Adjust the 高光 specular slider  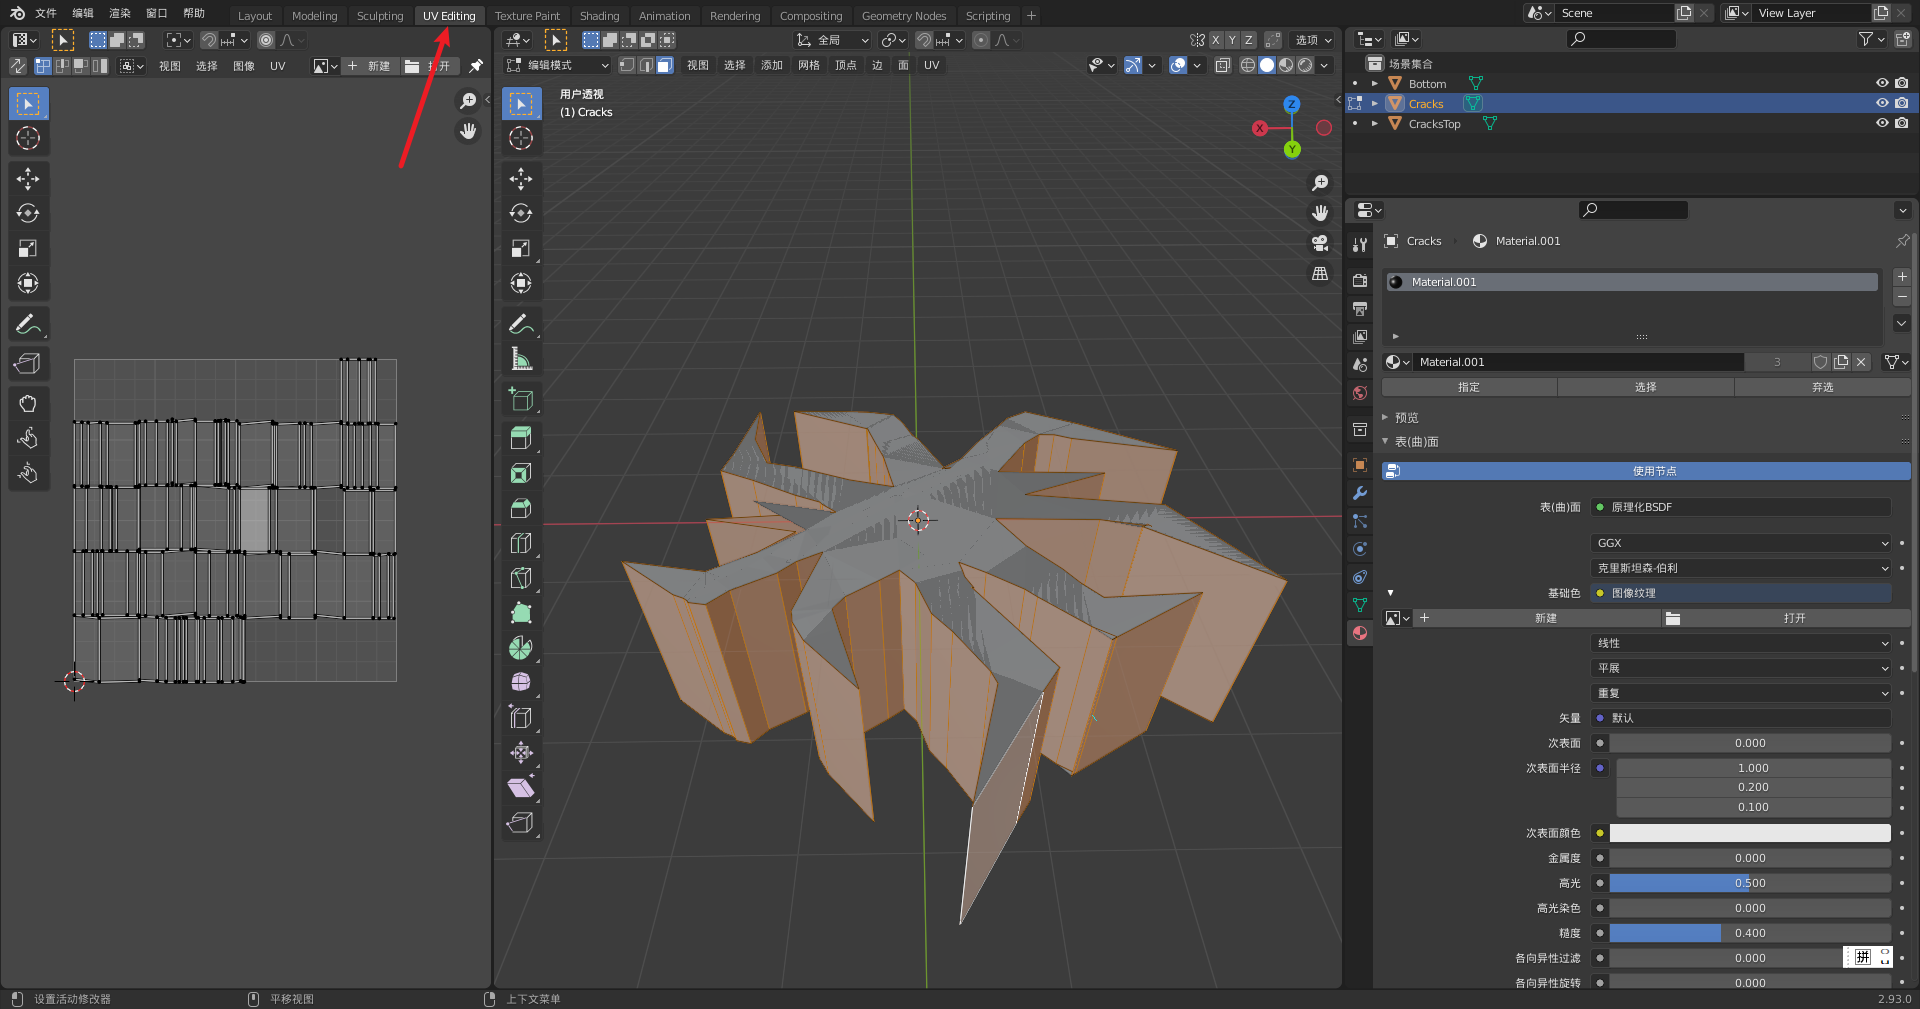[x=1750, y=883]
